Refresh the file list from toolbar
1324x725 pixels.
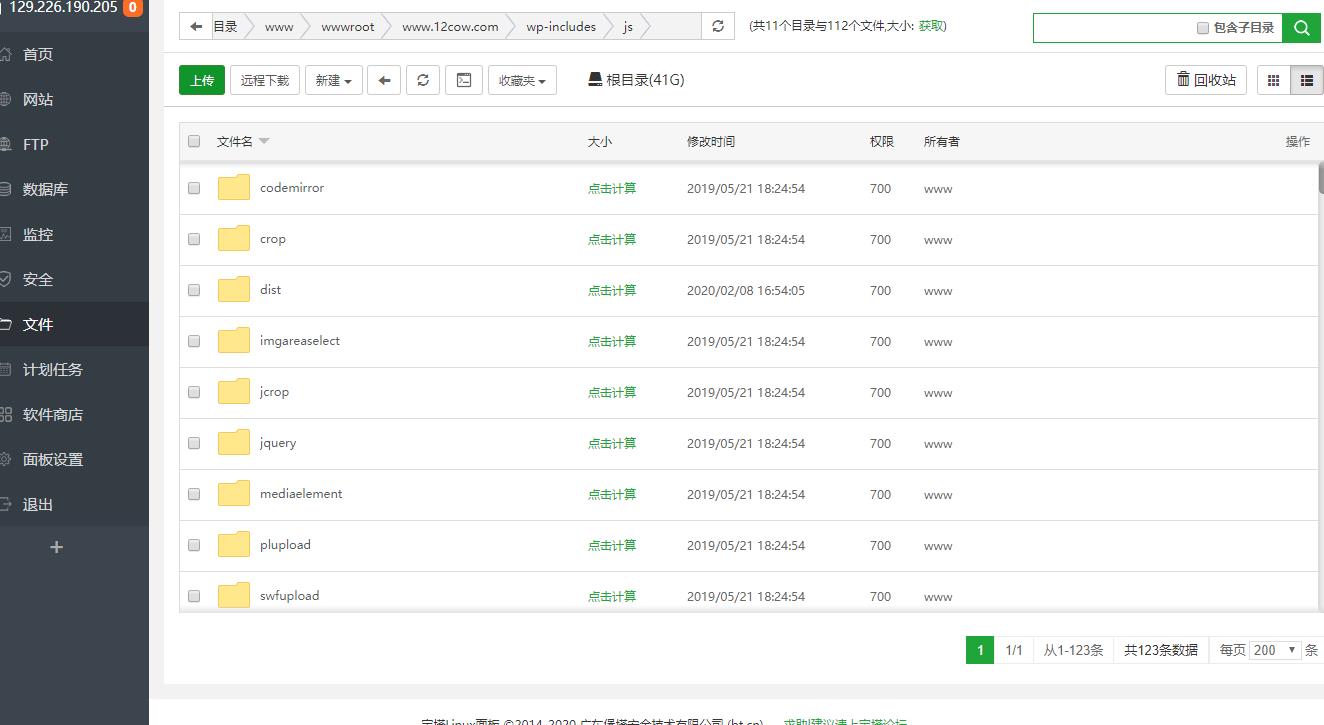tap(423, 80)
